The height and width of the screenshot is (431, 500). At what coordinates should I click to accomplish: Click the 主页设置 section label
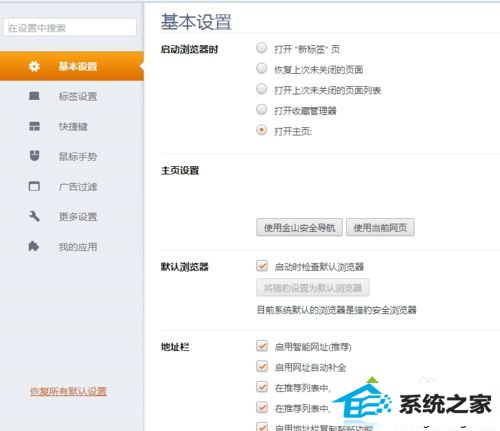pos(180,170)
